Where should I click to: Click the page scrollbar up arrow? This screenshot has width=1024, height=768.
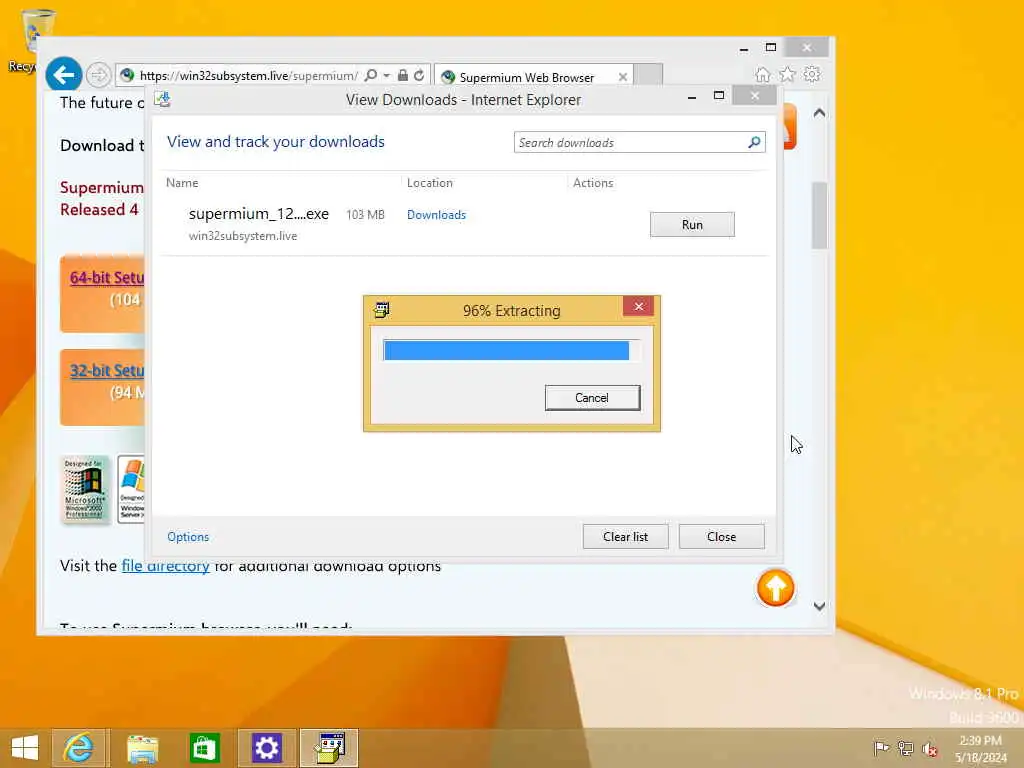tap(819, 113)
